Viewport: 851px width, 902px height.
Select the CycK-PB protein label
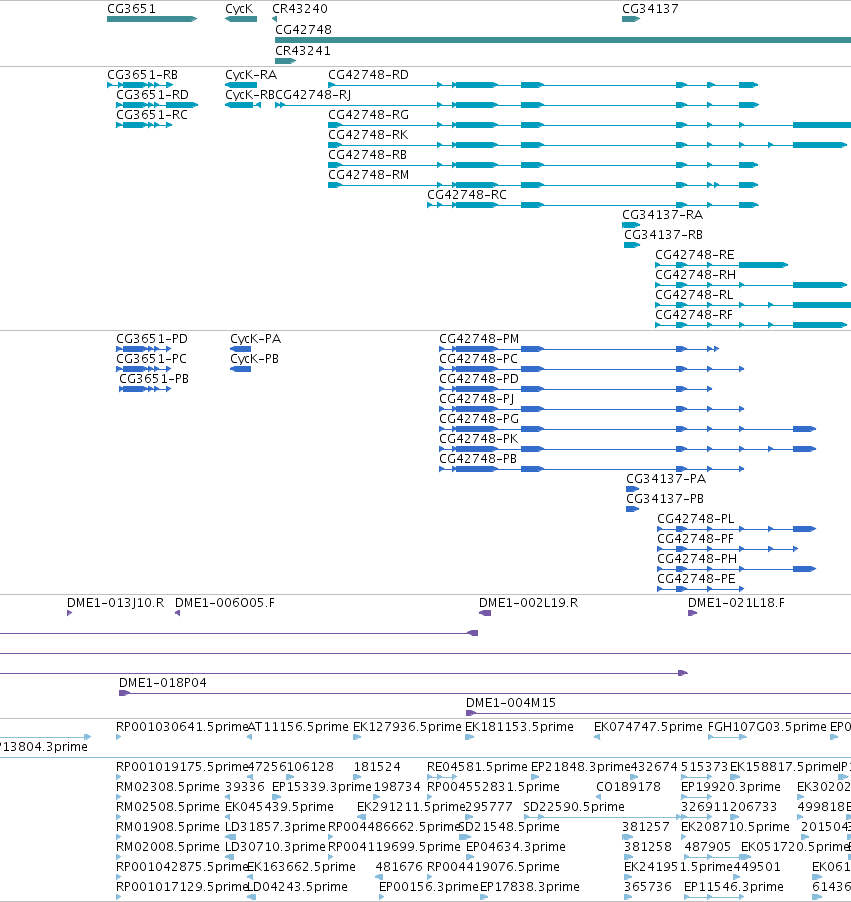(254, 358)
